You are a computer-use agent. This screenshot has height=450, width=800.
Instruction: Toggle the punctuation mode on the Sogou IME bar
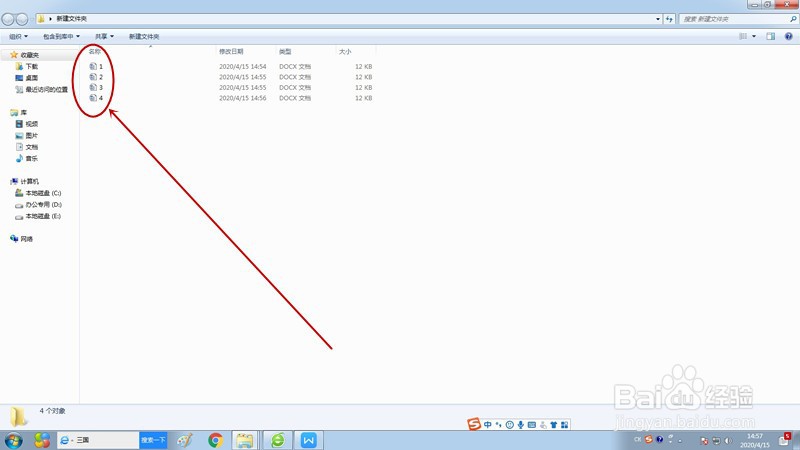coord(498,424)
